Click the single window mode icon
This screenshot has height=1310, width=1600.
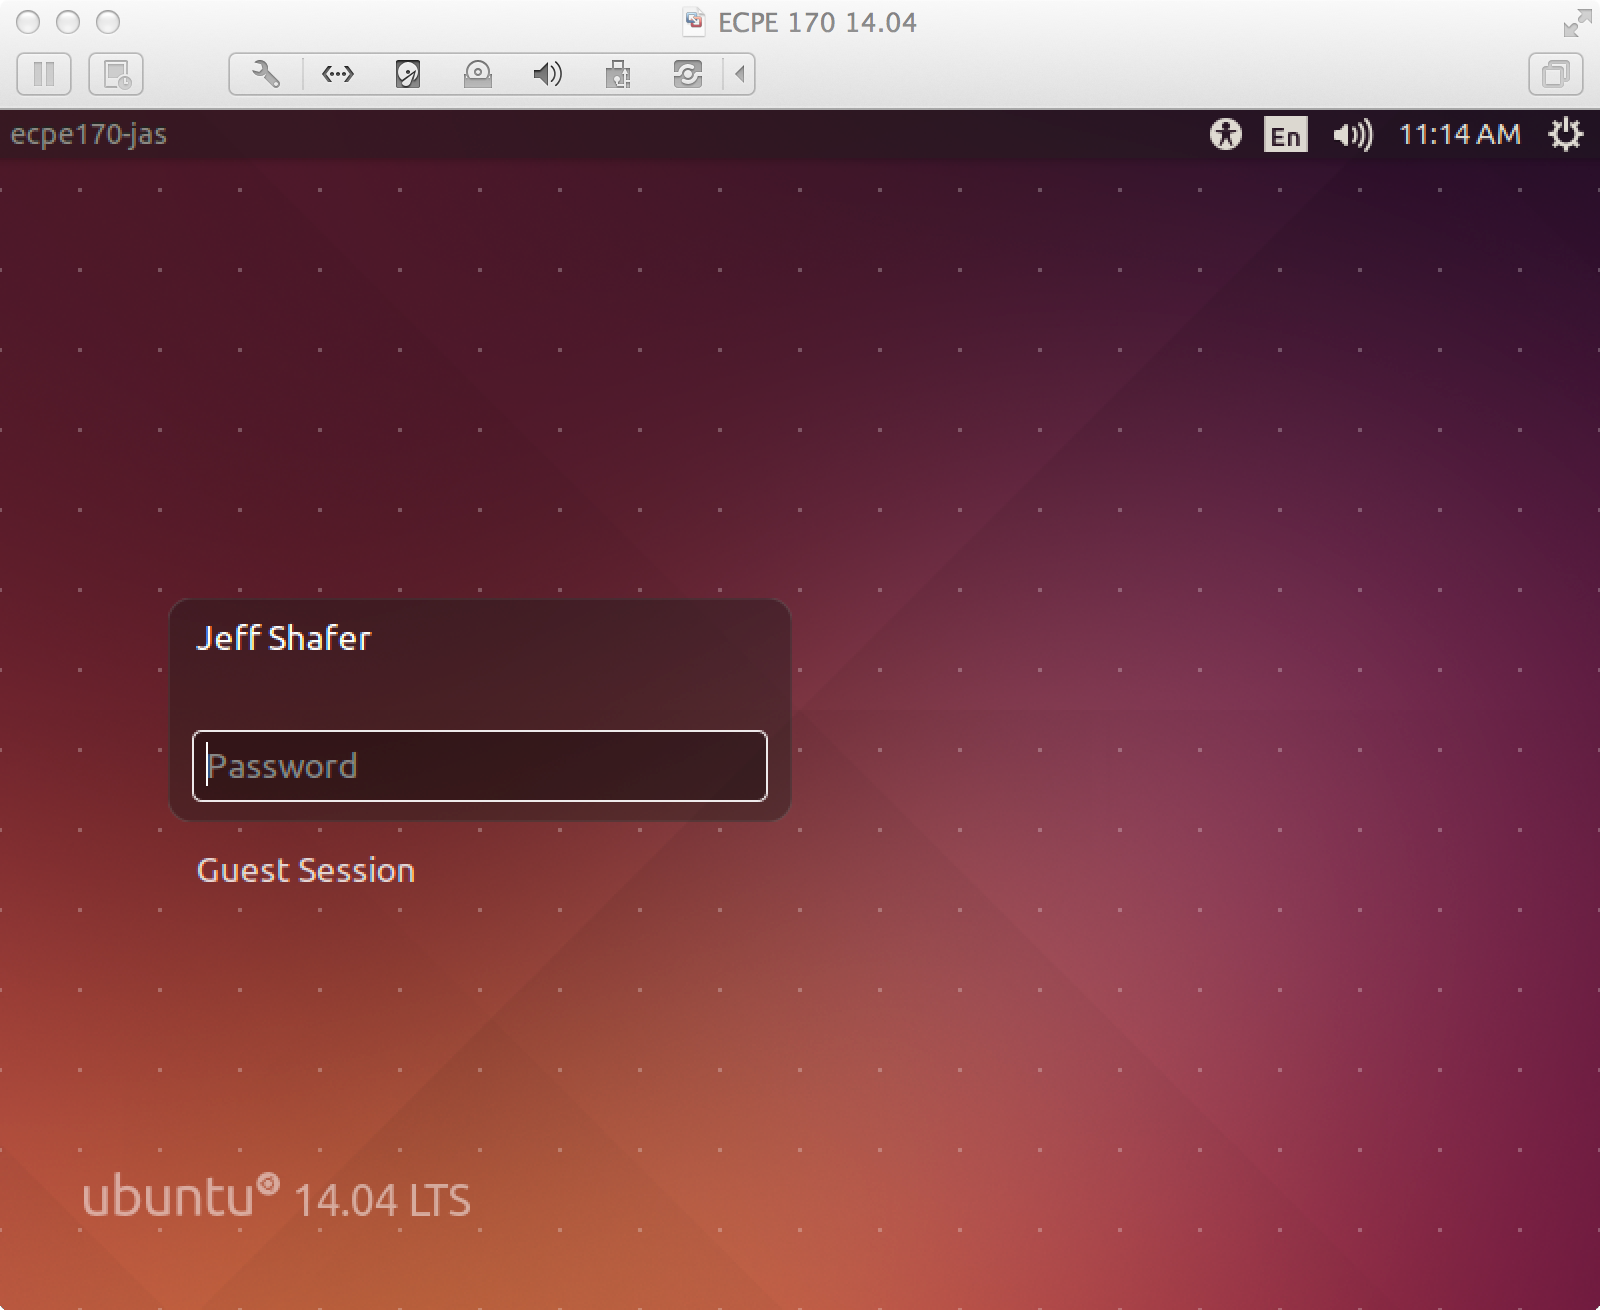coord(1556,74)
